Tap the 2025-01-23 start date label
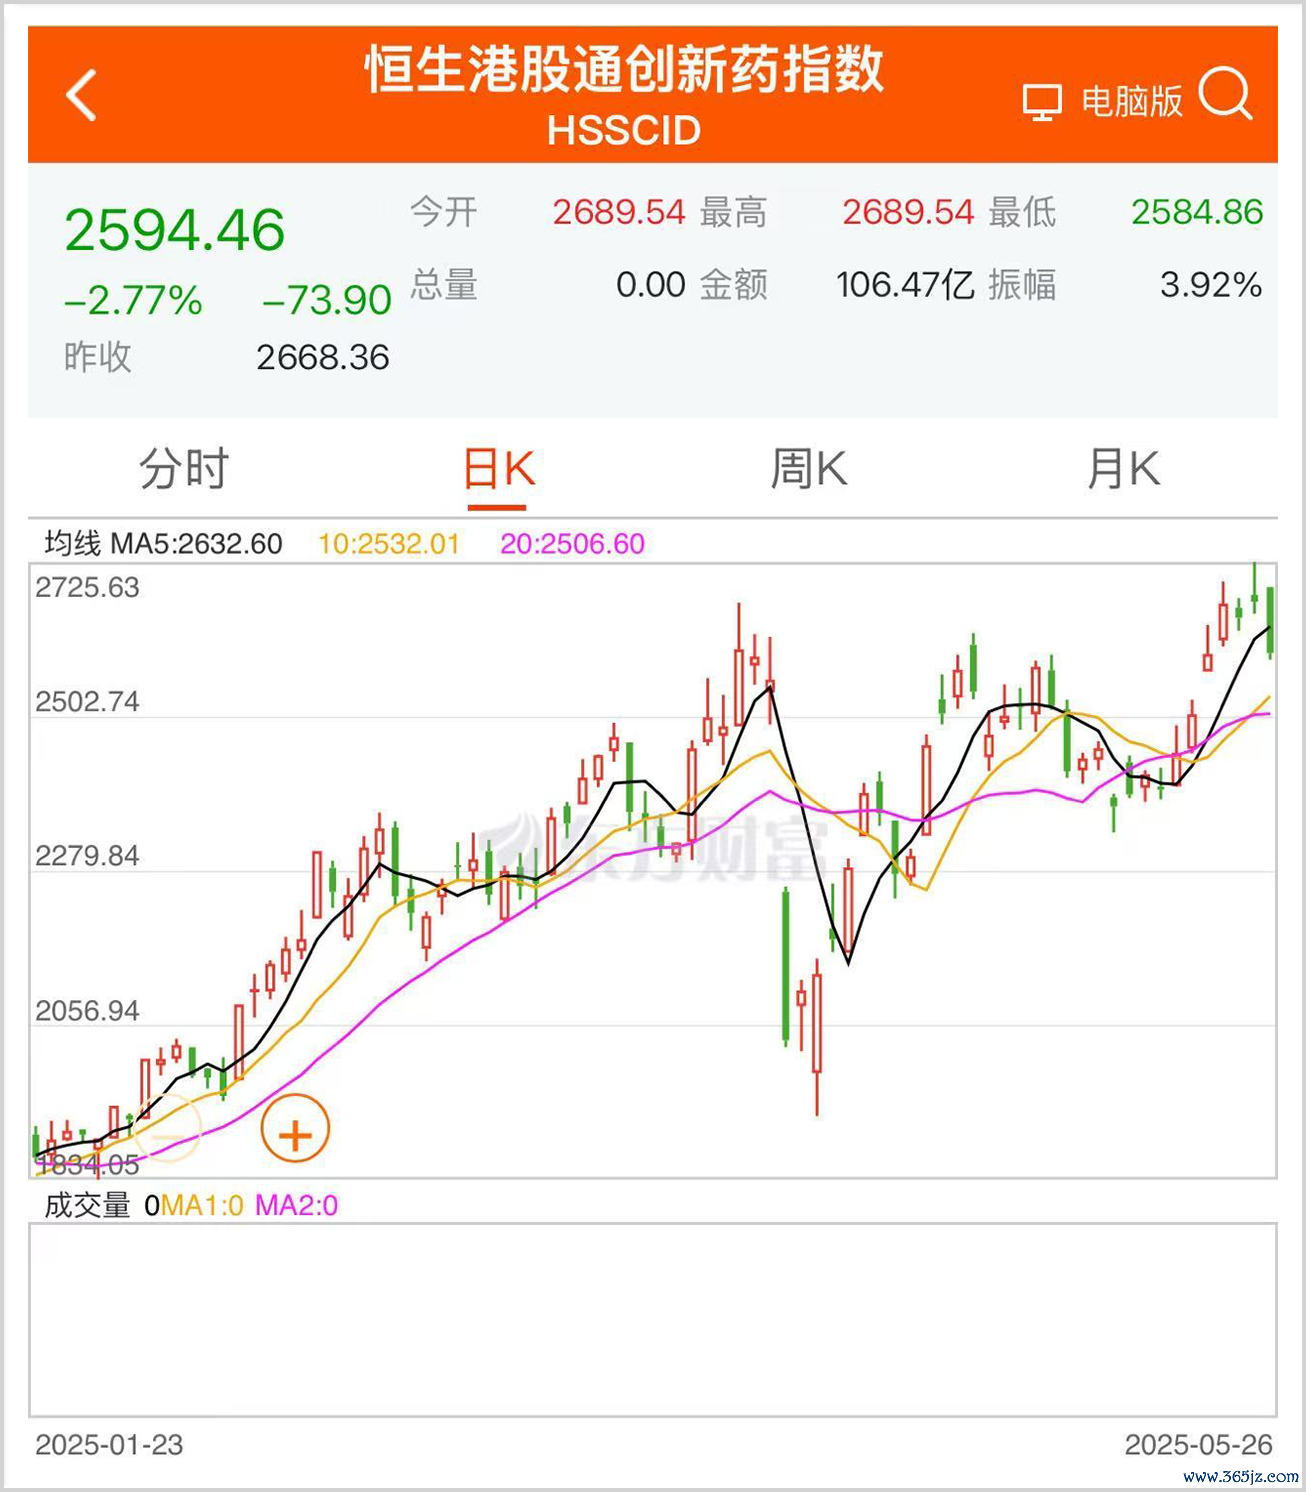 [x=109, y=1445]
